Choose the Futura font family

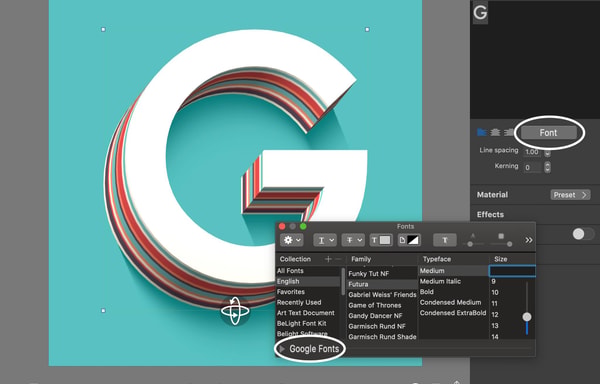[x=382, y=284]
